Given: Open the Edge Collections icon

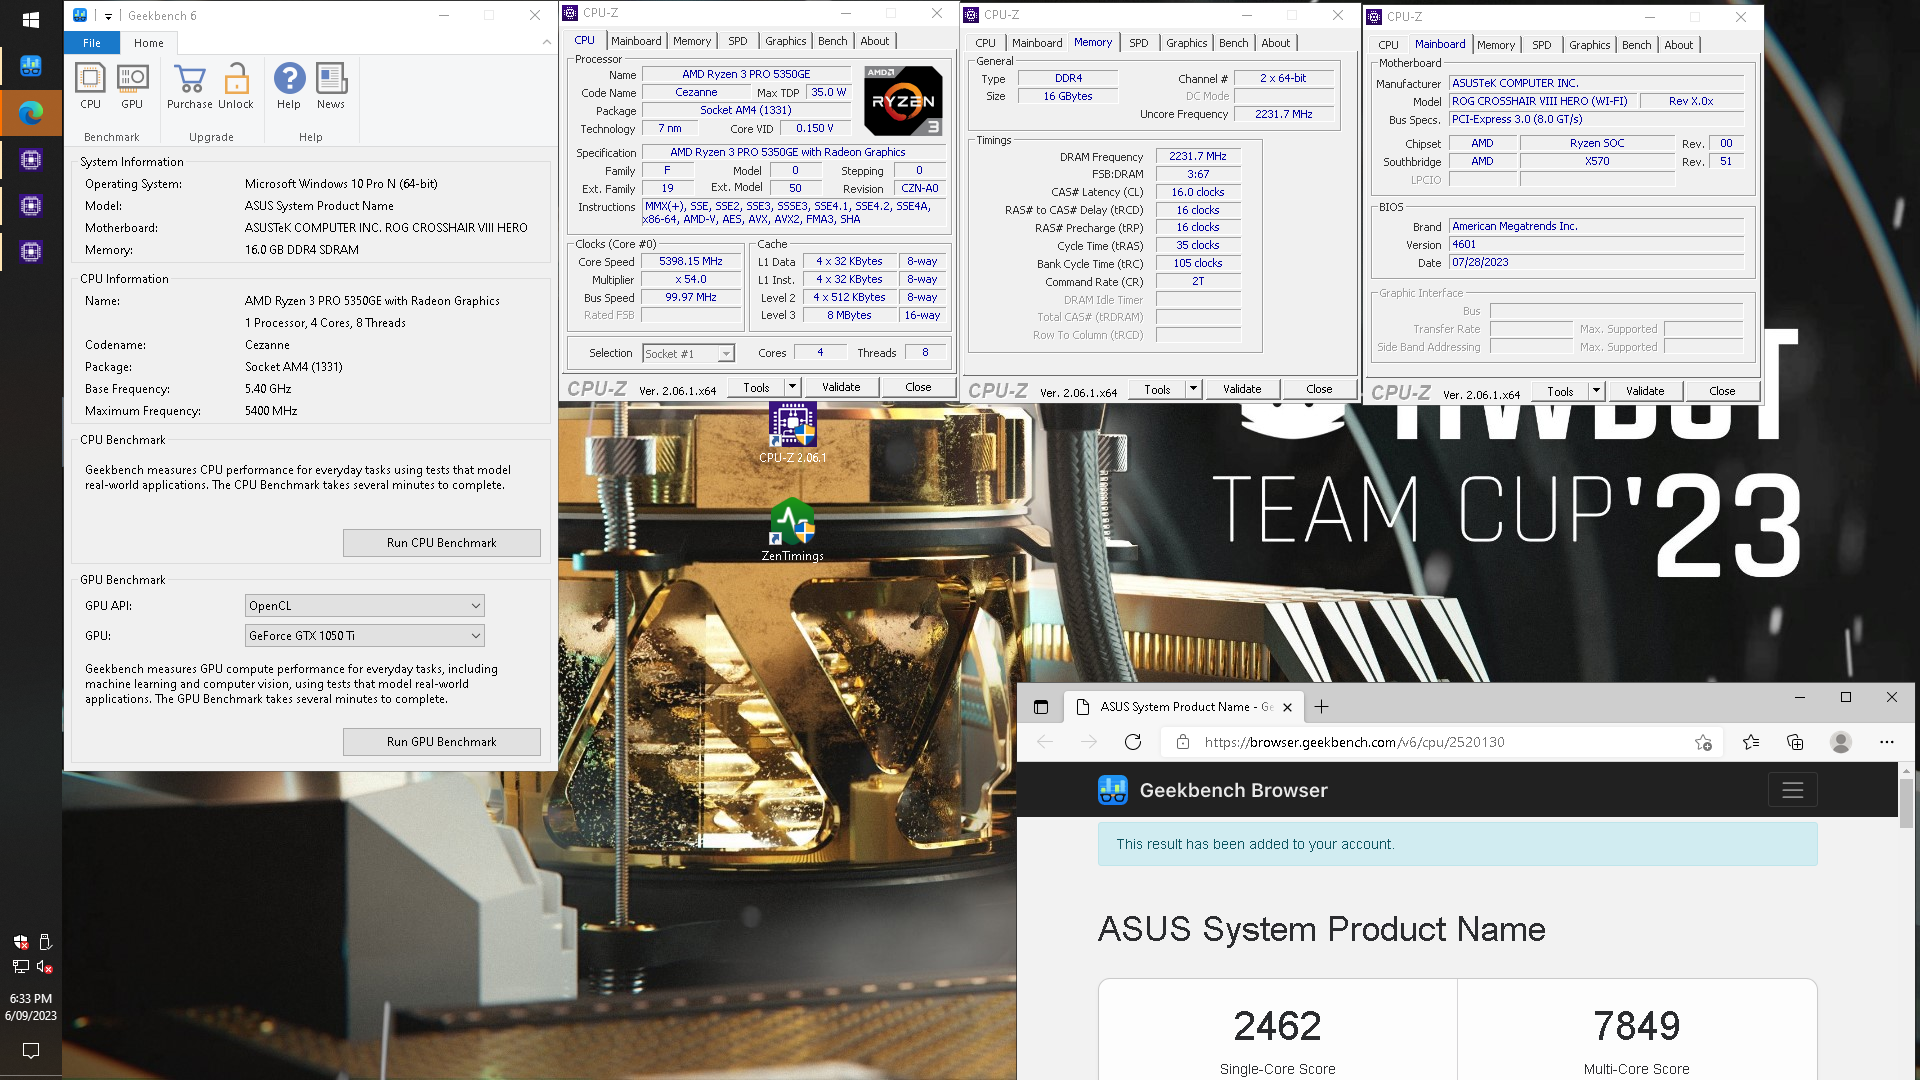Looking at the screenshot, I should point(1795,742).
